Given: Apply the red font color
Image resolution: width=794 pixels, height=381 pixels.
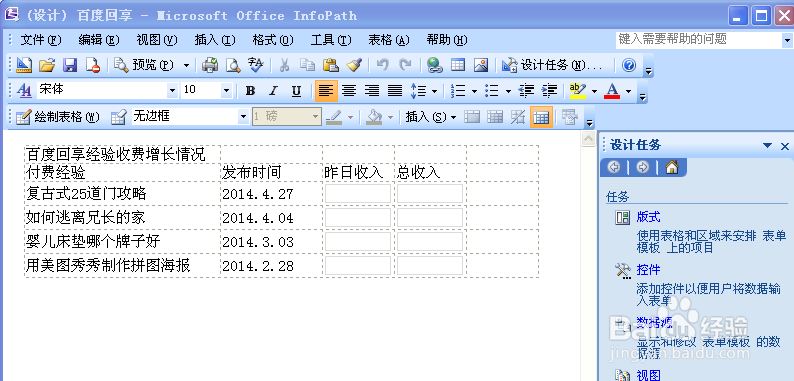Looking at the screenshot, I should (x=612, y=91).
